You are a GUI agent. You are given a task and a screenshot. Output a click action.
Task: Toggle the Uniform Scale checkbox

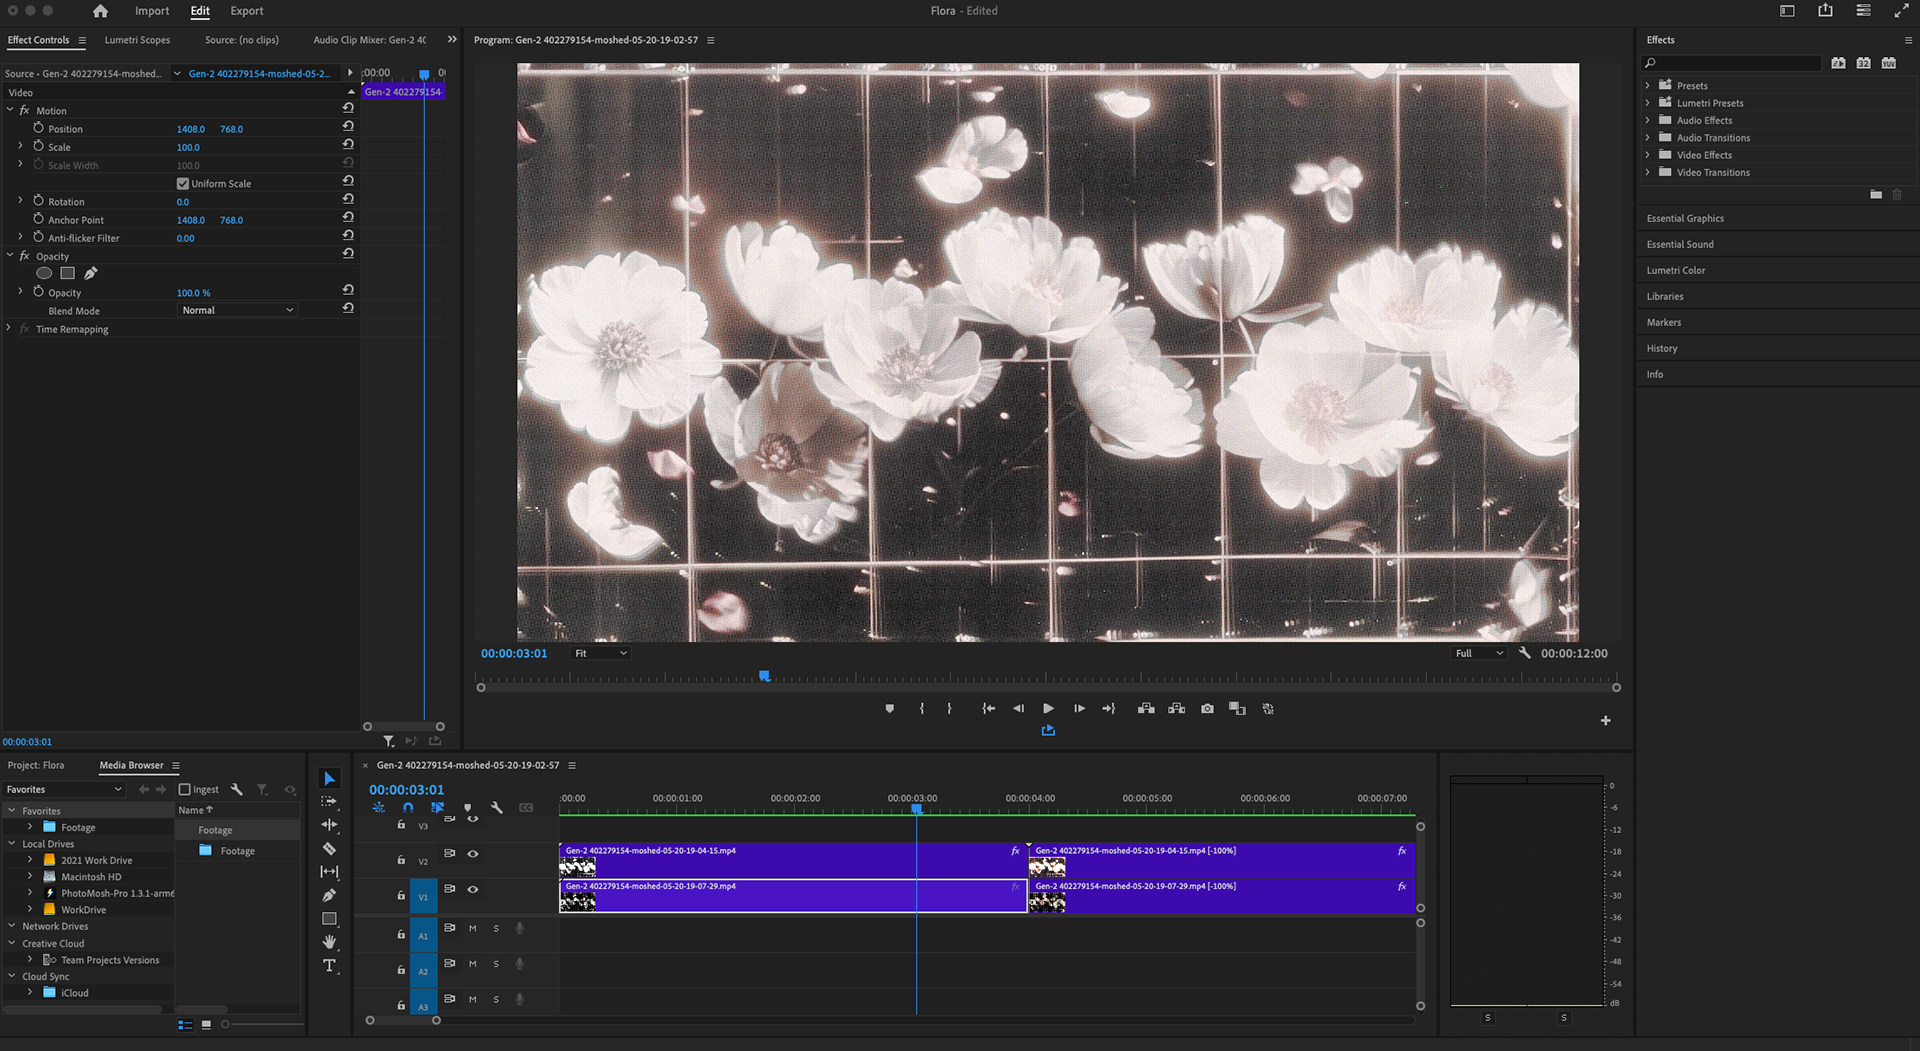point(183,184)
